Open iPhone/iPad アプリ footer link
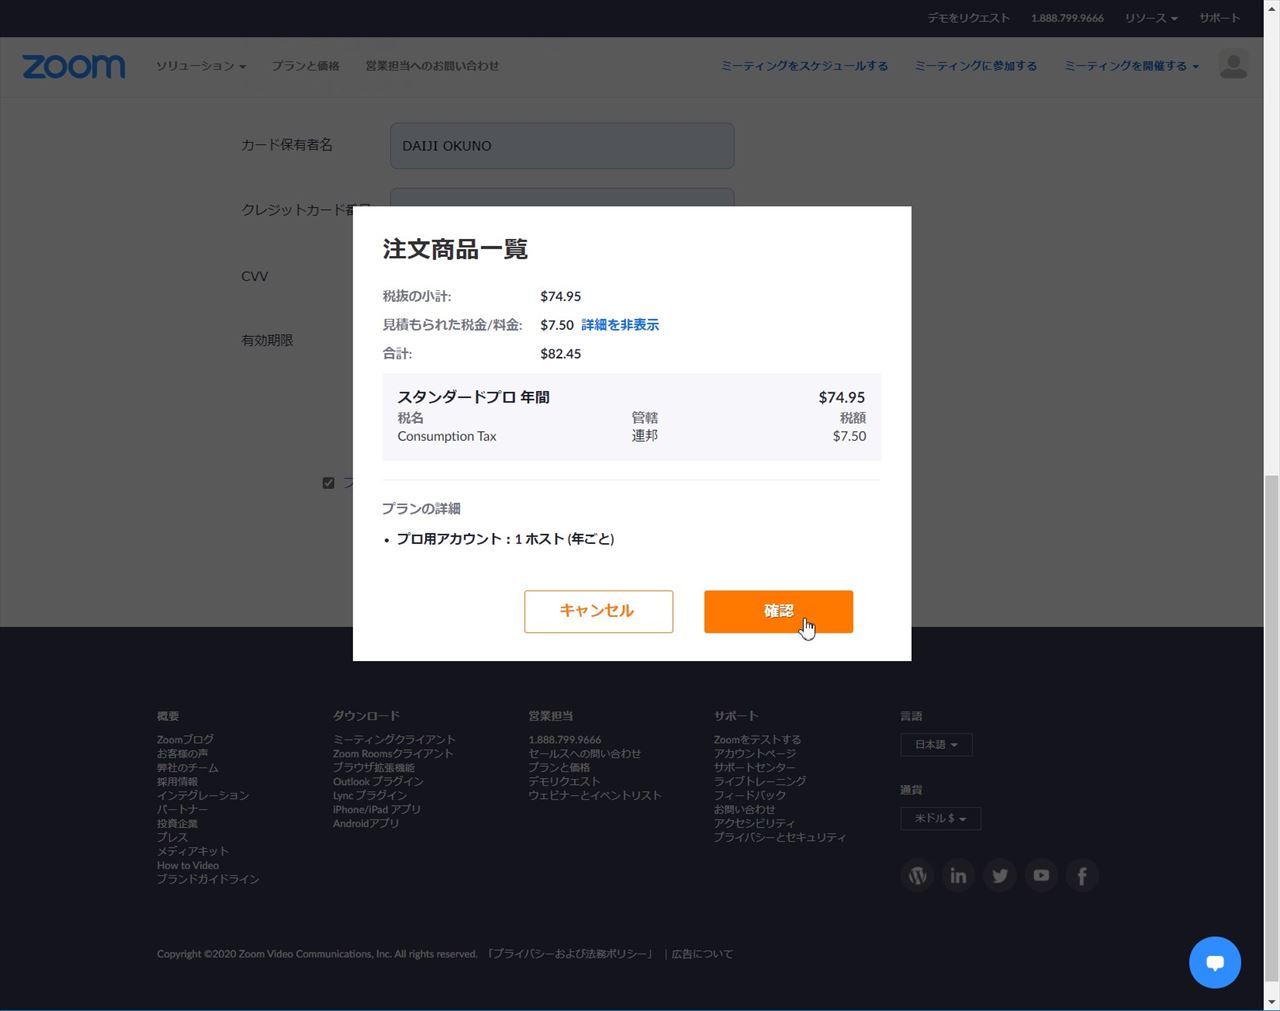The image size is (1280, 1011). click(x=377, y=810)
